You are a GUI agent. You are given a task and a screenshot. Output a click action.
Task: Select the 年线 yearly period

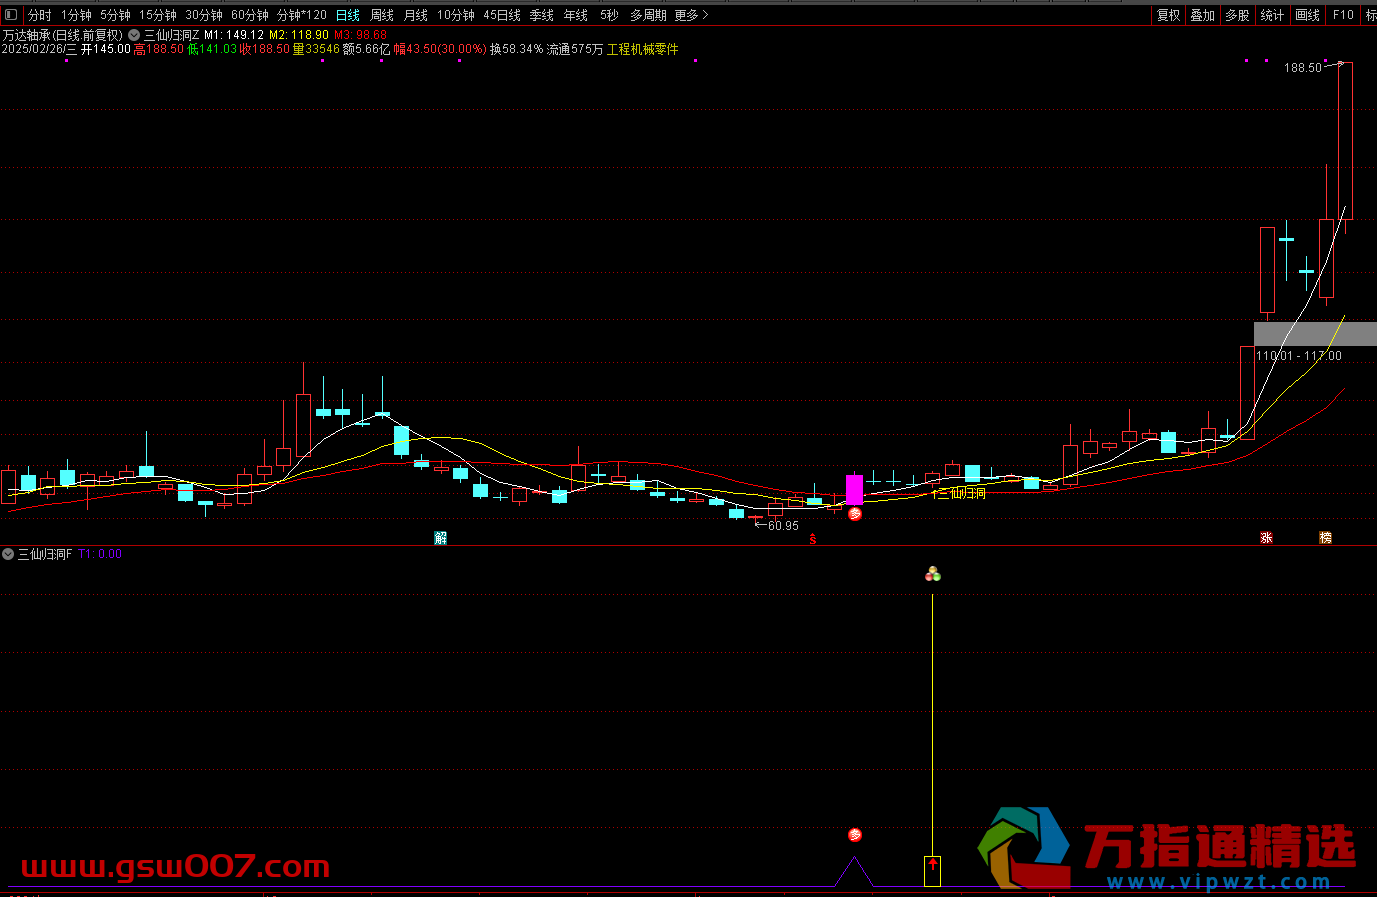[576, 15]
